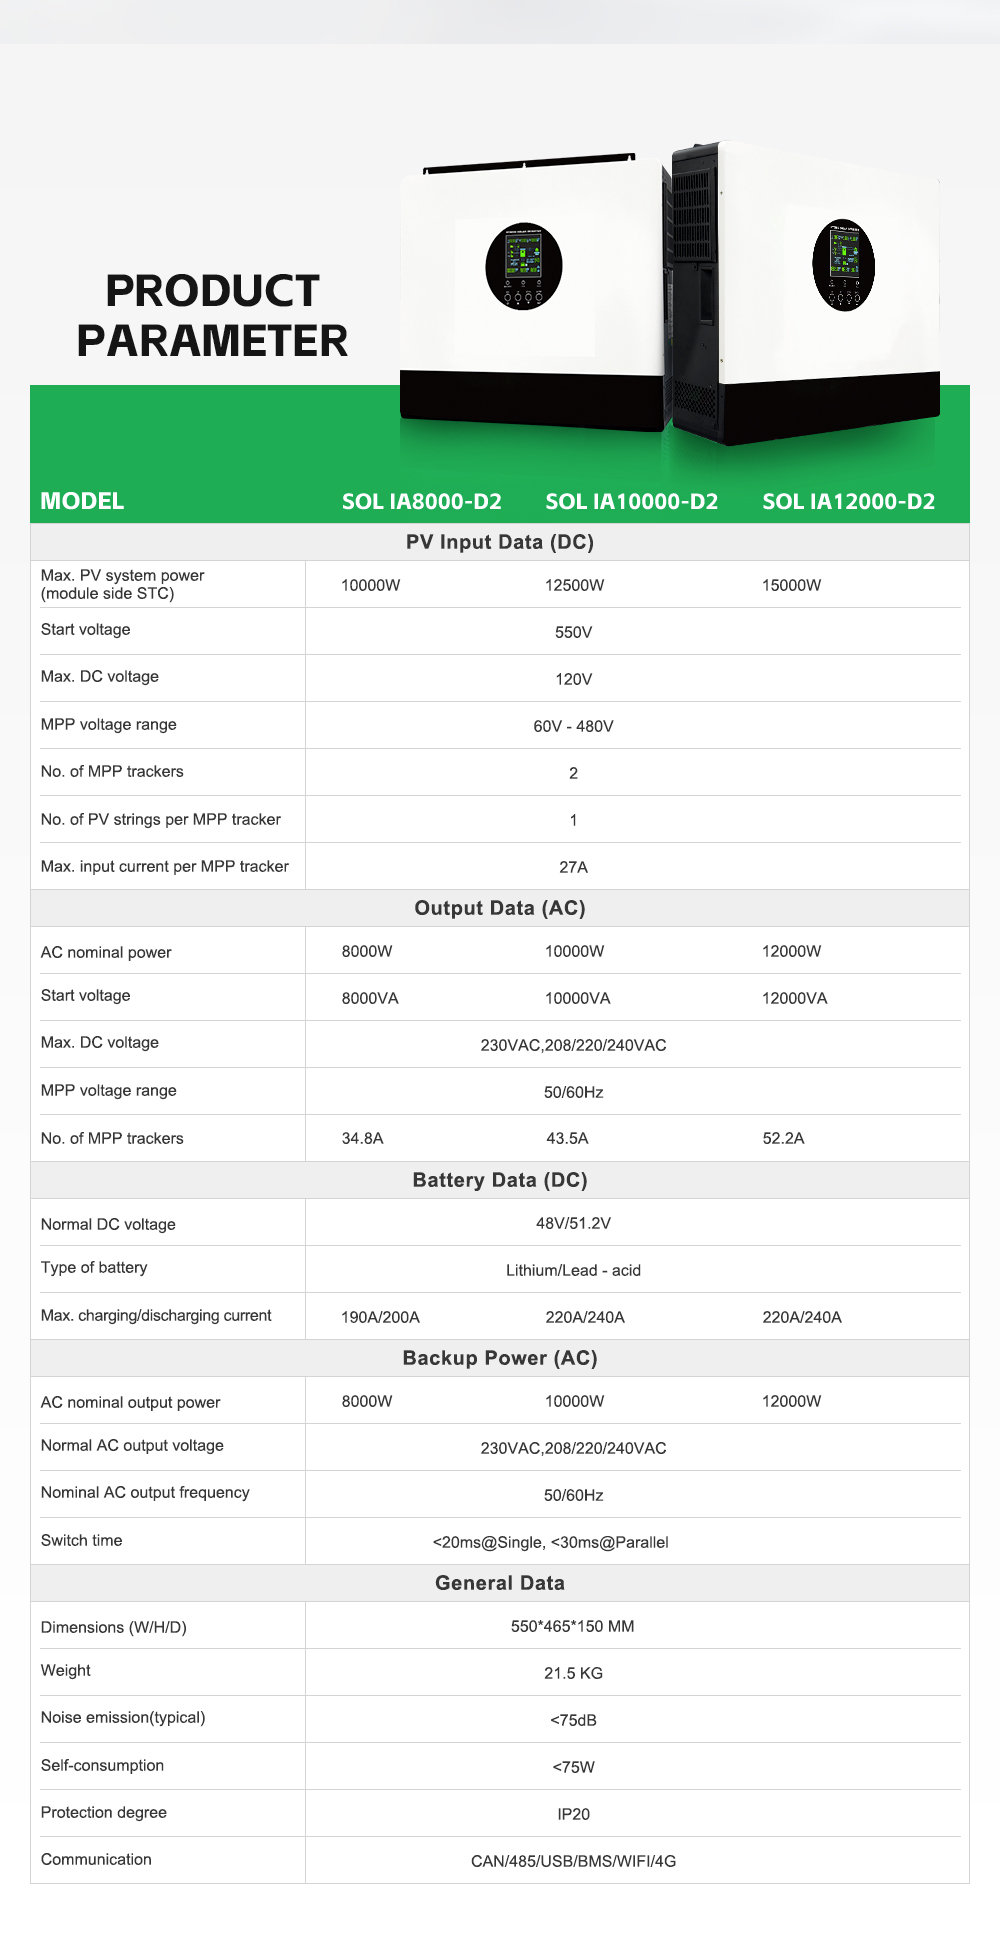Image resolution: width=1000 pixels, height=1945 pixels.
Task: Click the Battery Data (DC) section header
Action: coord(500,1180)
